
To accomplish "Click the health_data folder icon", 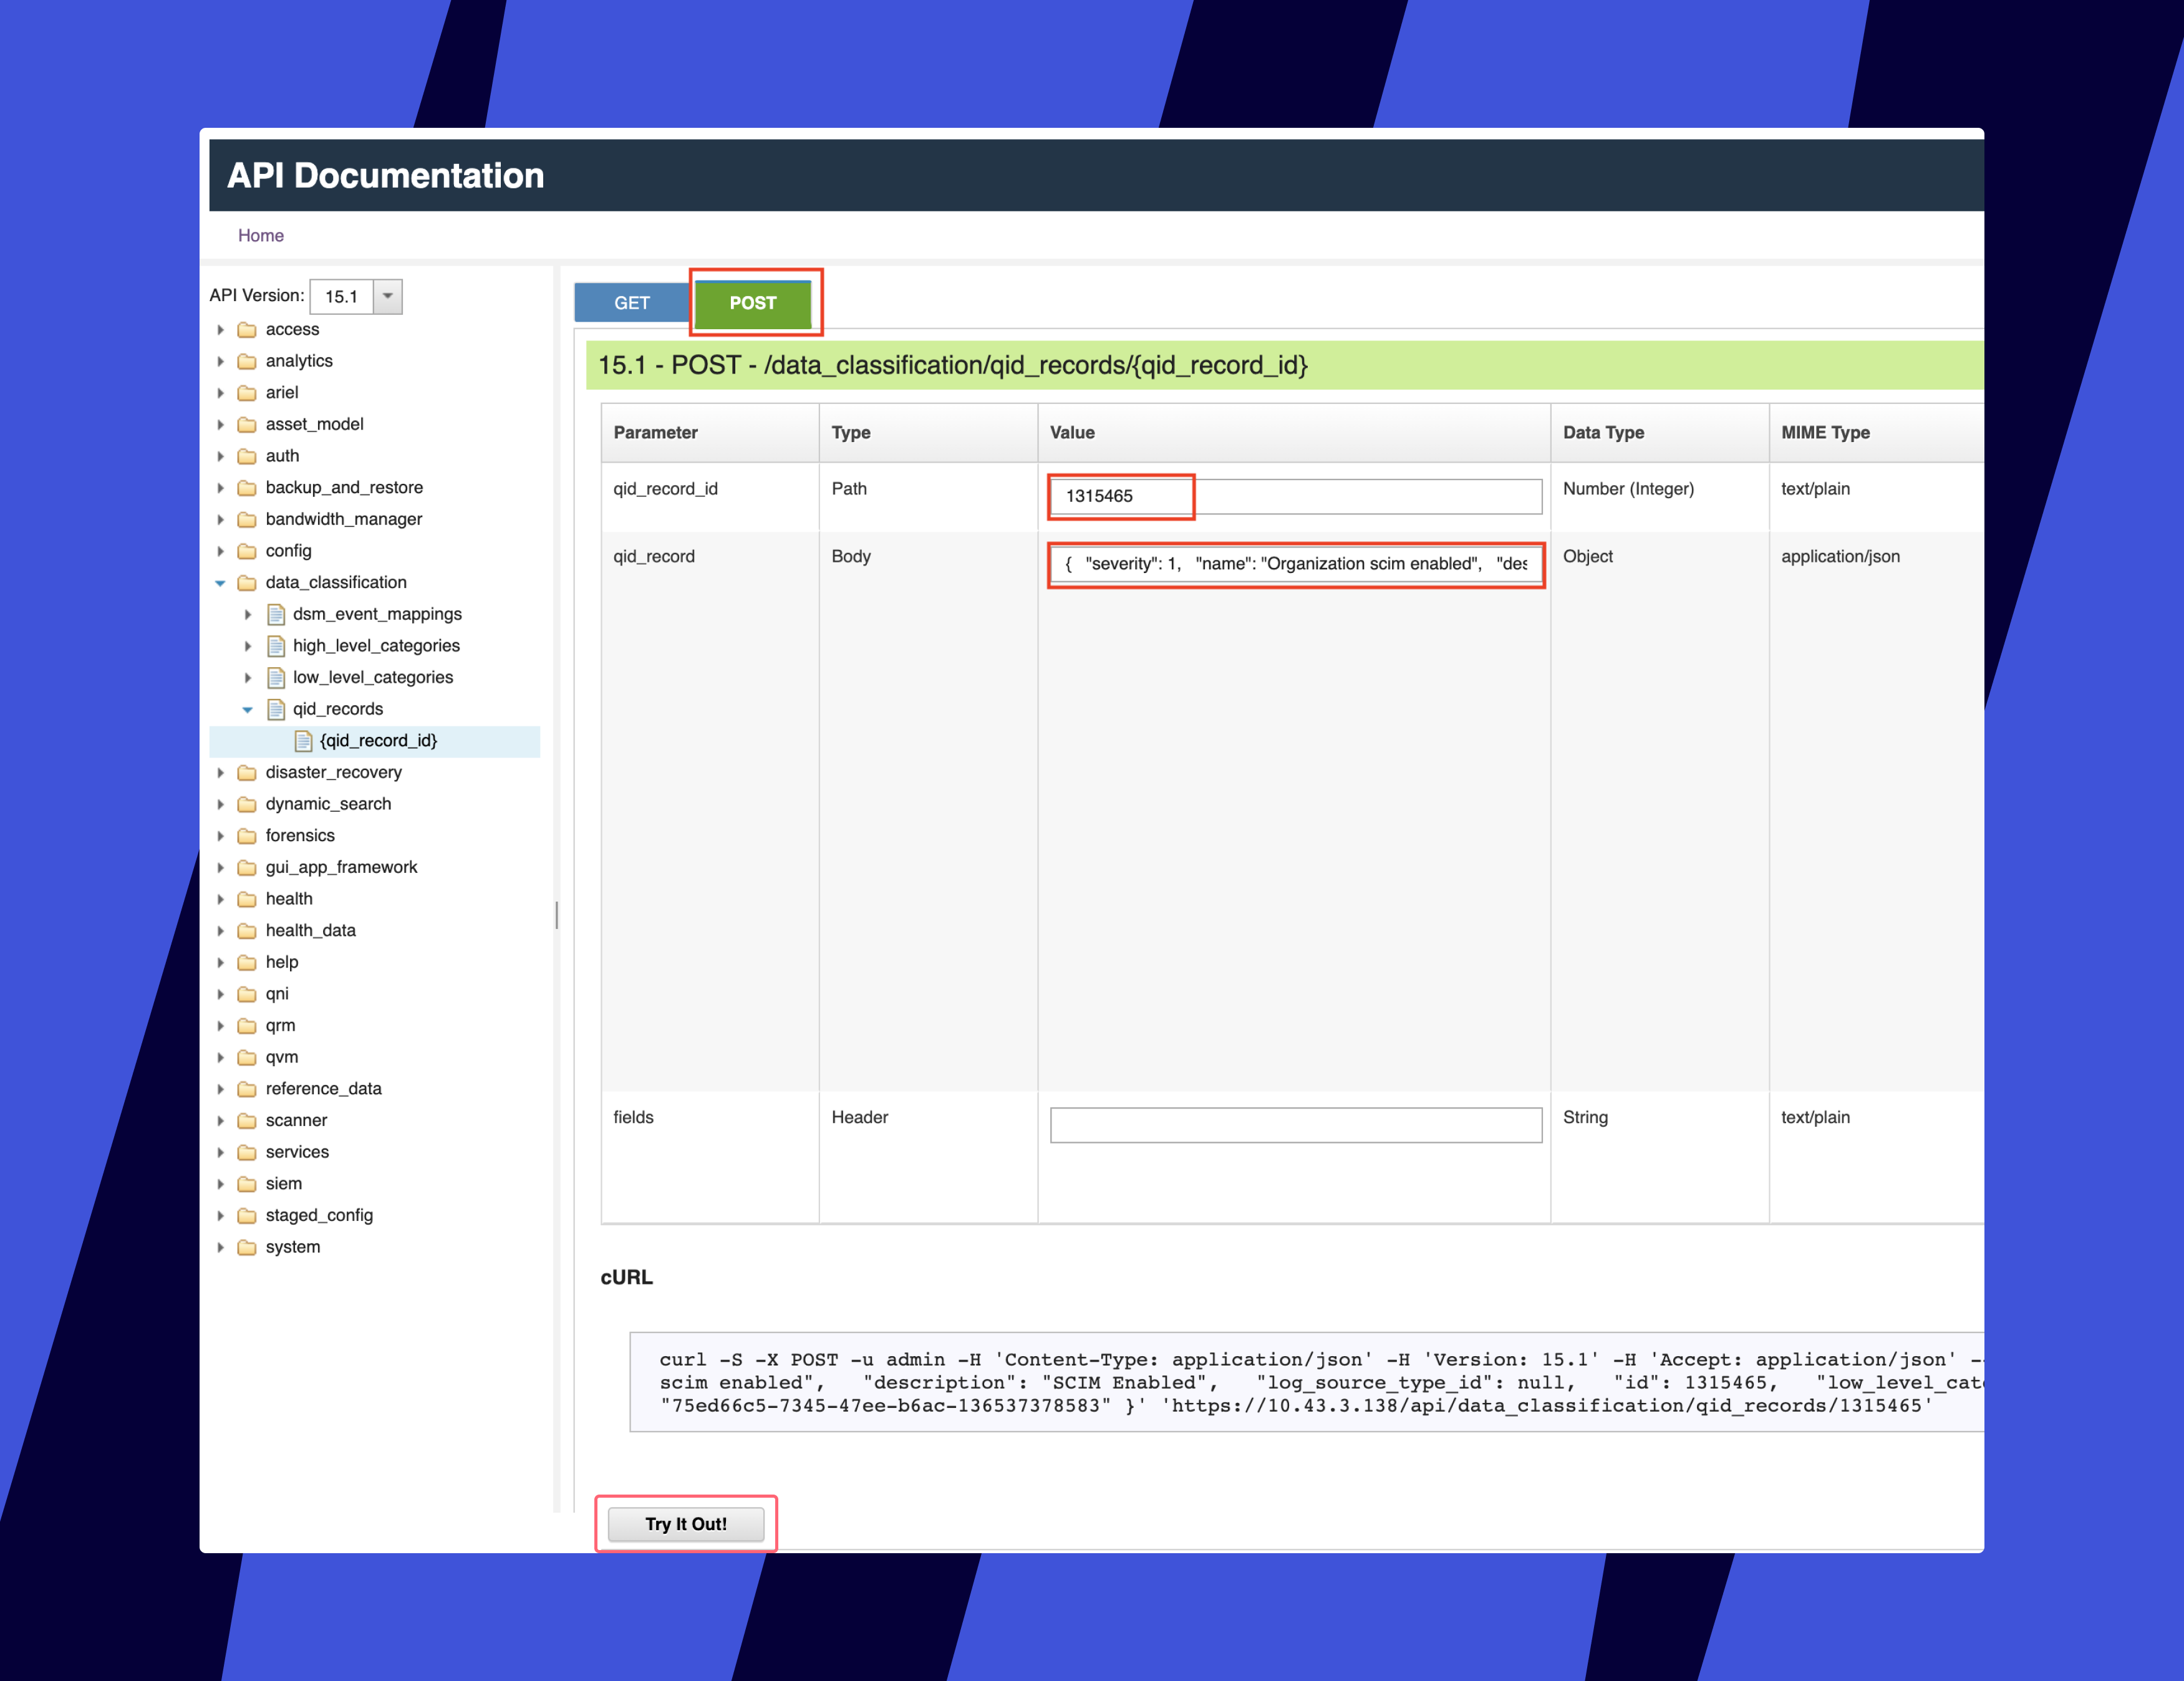I will [247, 931].
